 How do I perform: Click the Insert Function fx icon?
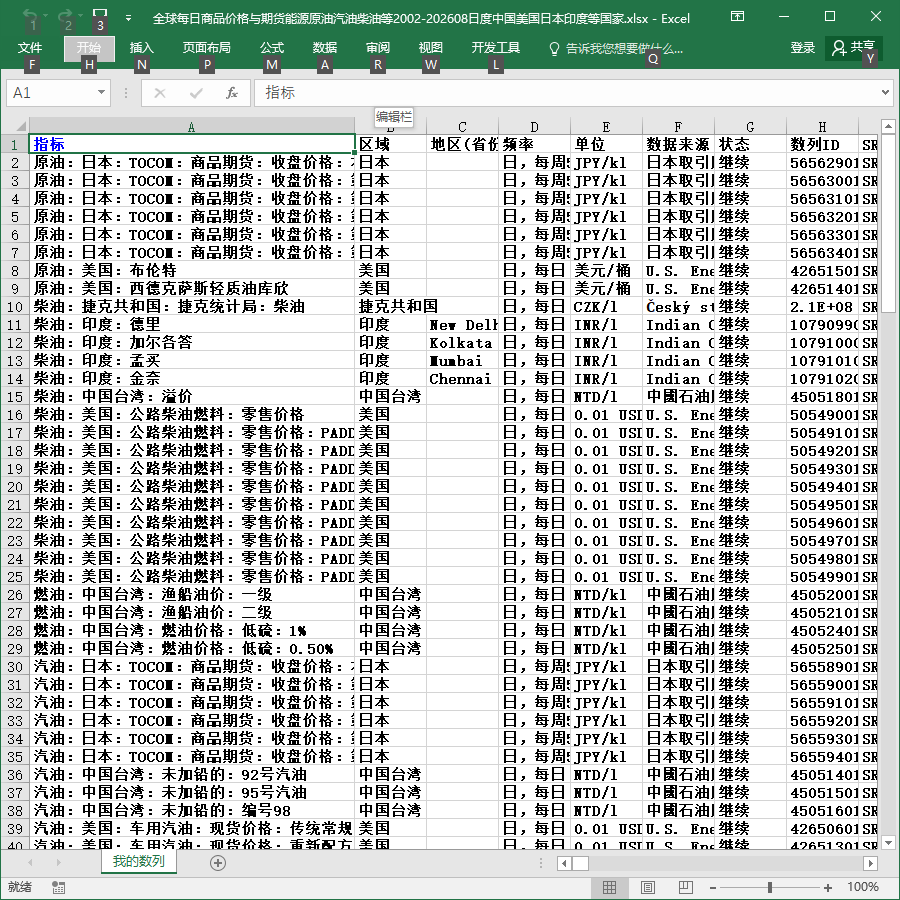(231, 93)
